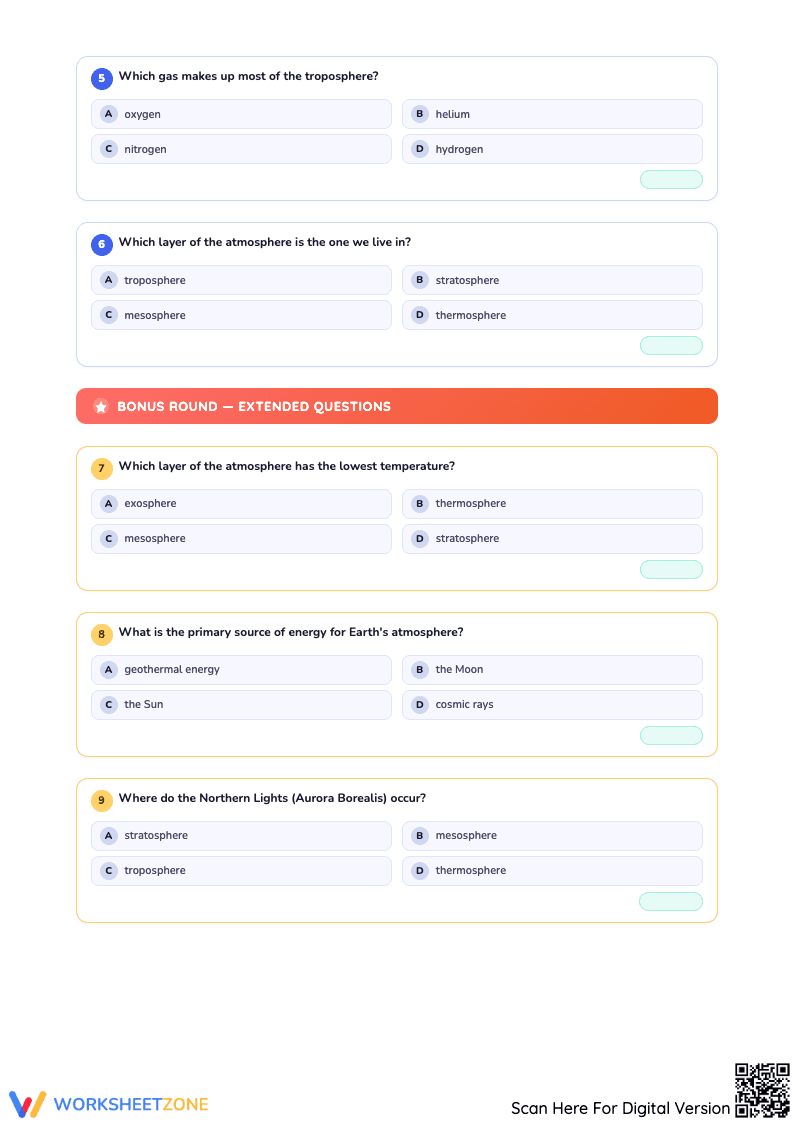Pick option C the Sun
794x1122 pixels.
pos(241,704)
